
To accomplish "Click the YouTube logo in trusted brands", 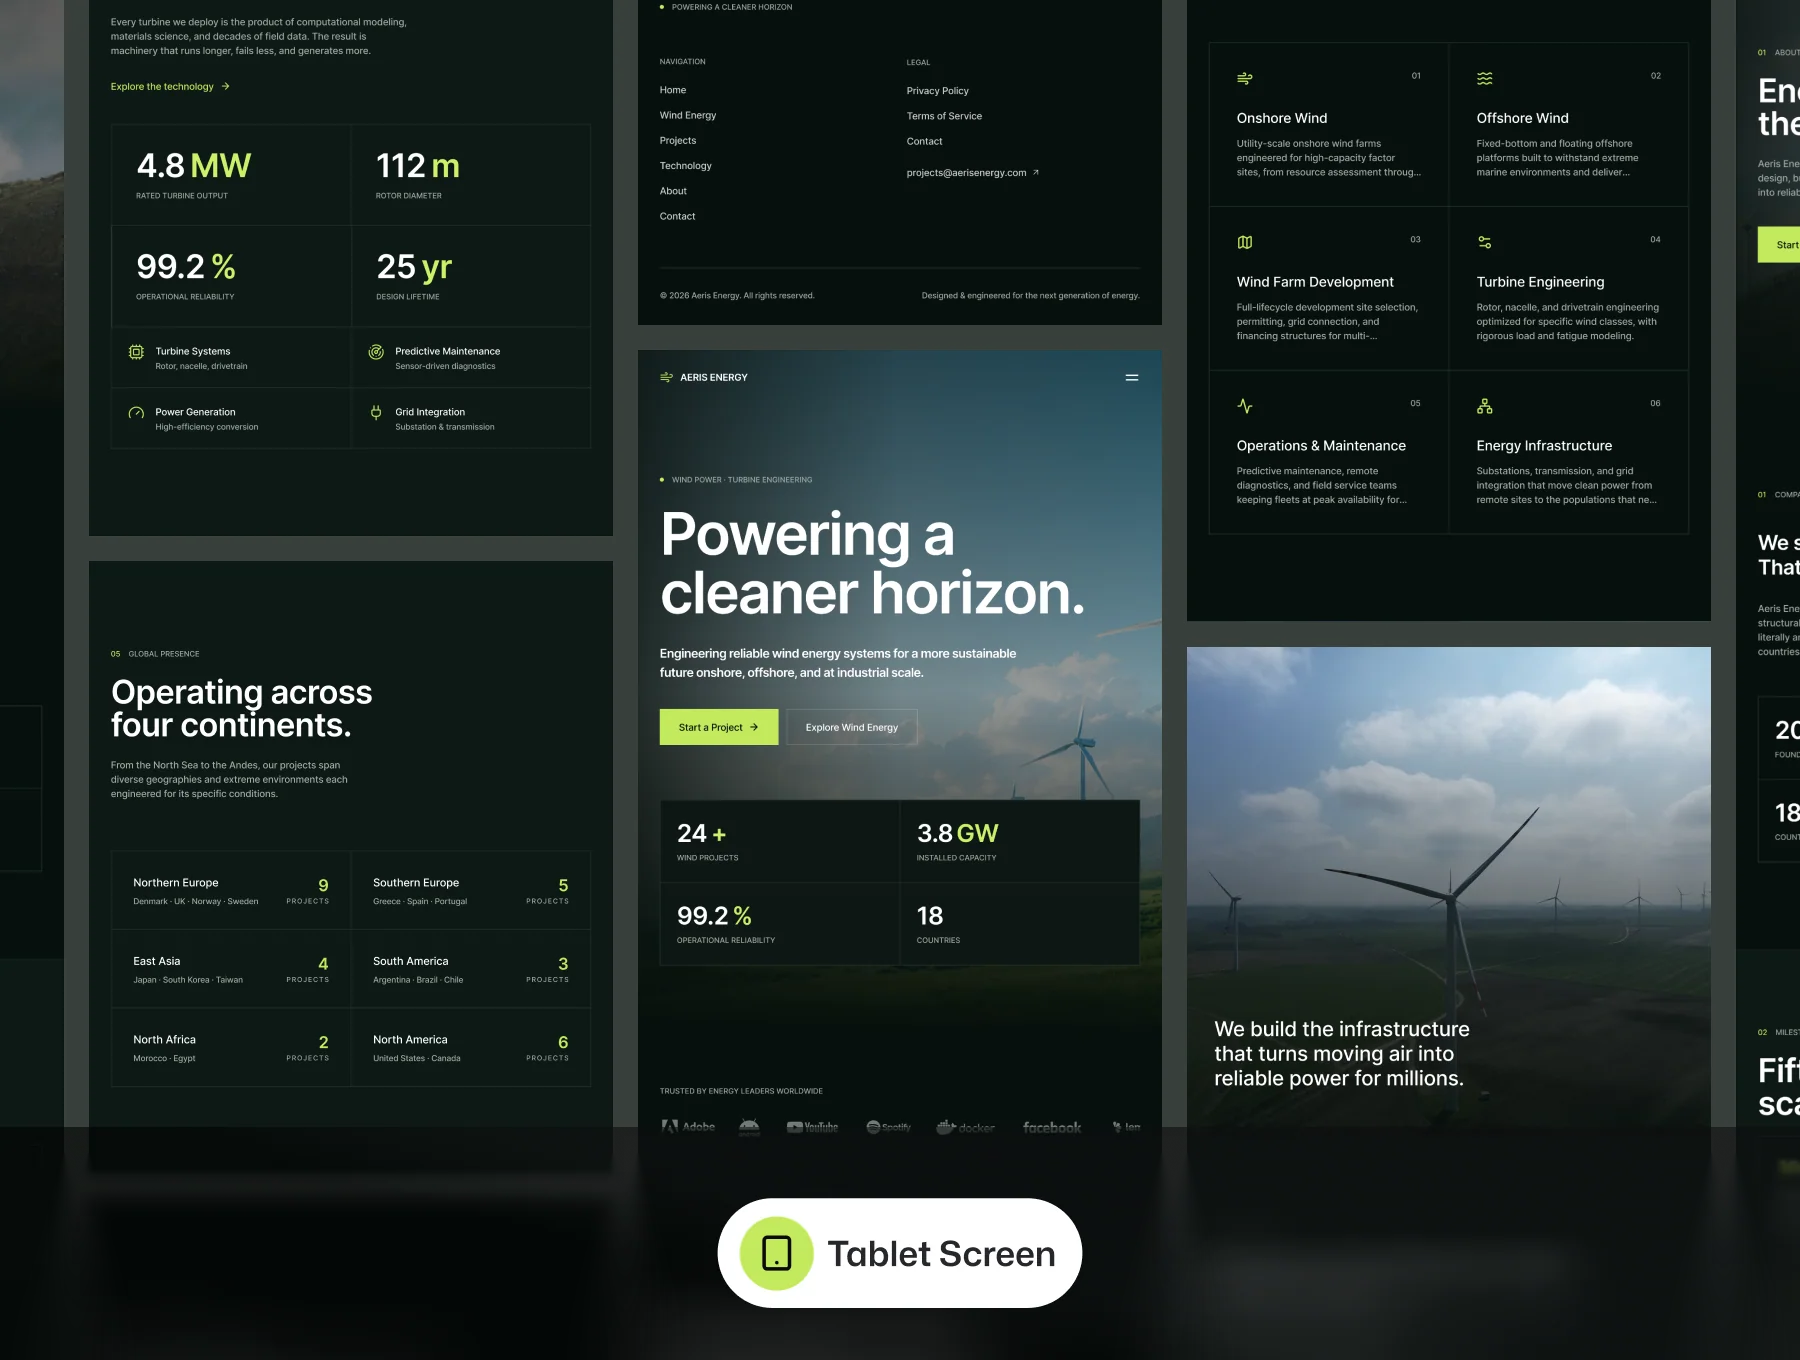I will click(x=812, y=1127).
